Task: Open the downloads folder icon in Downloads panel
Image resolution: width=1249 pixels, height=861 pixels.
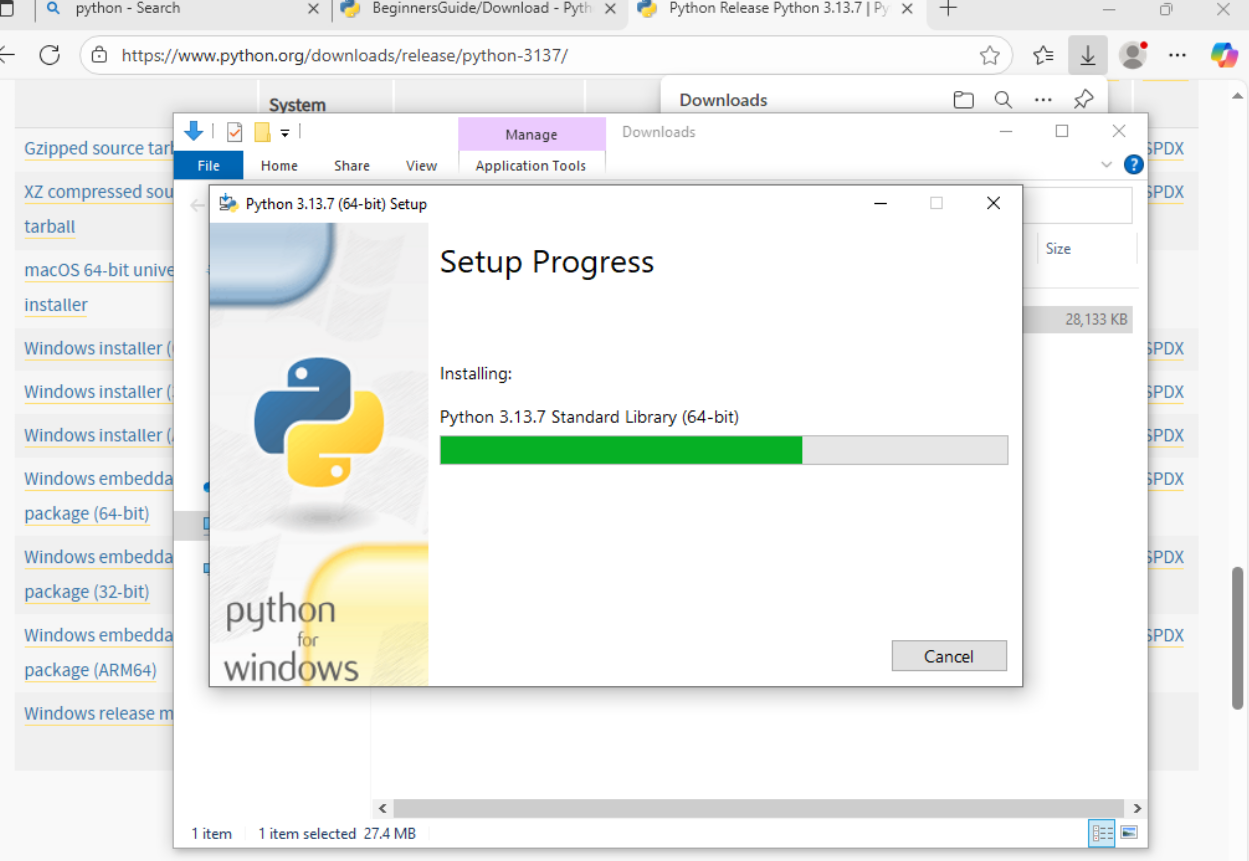Action: 962,99
